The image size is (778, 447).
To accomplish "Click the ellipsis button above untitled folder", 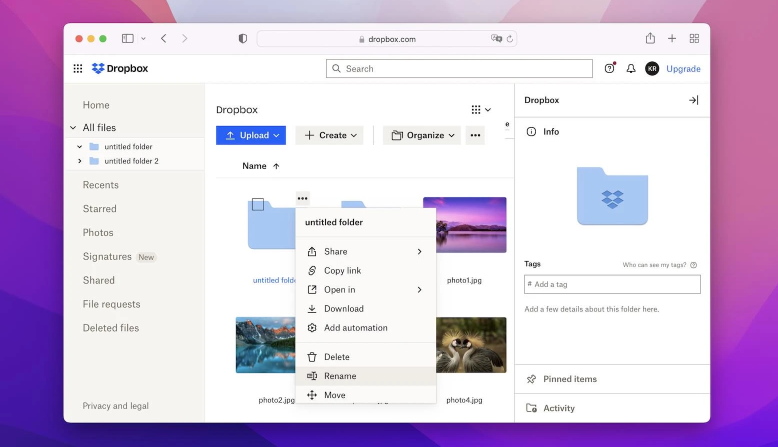I will coord(303,198).
